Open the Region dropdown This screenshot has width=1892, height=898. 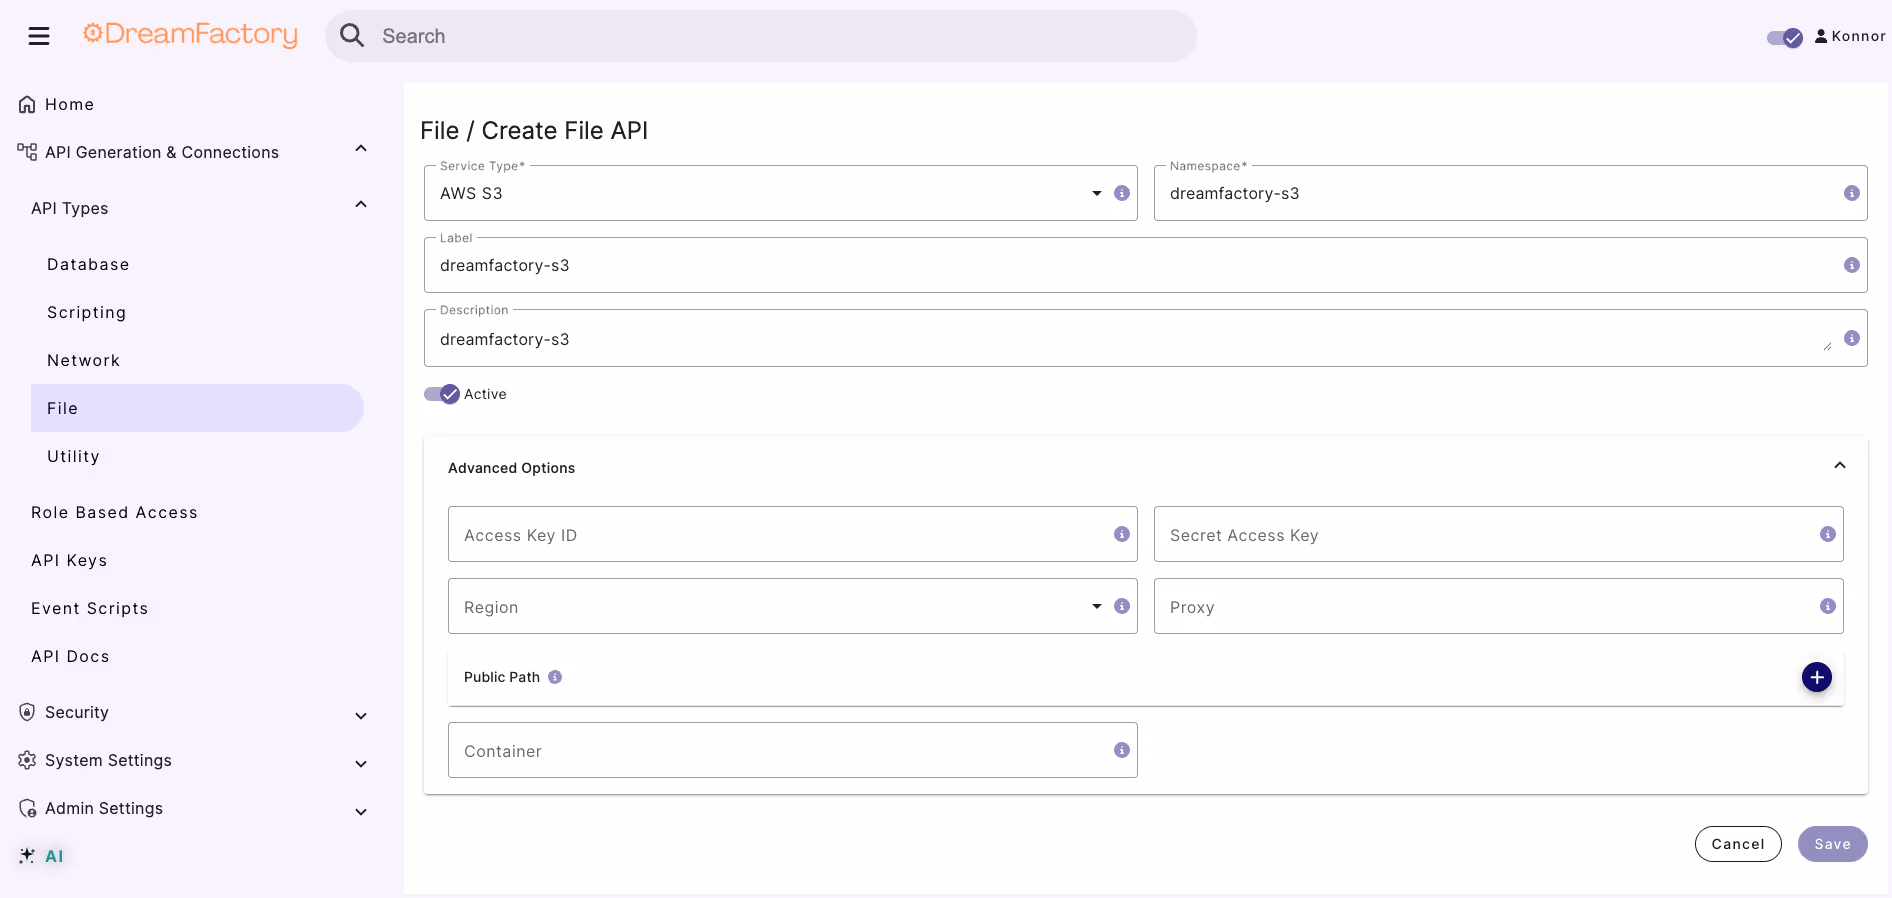(x=1097, y=606)
